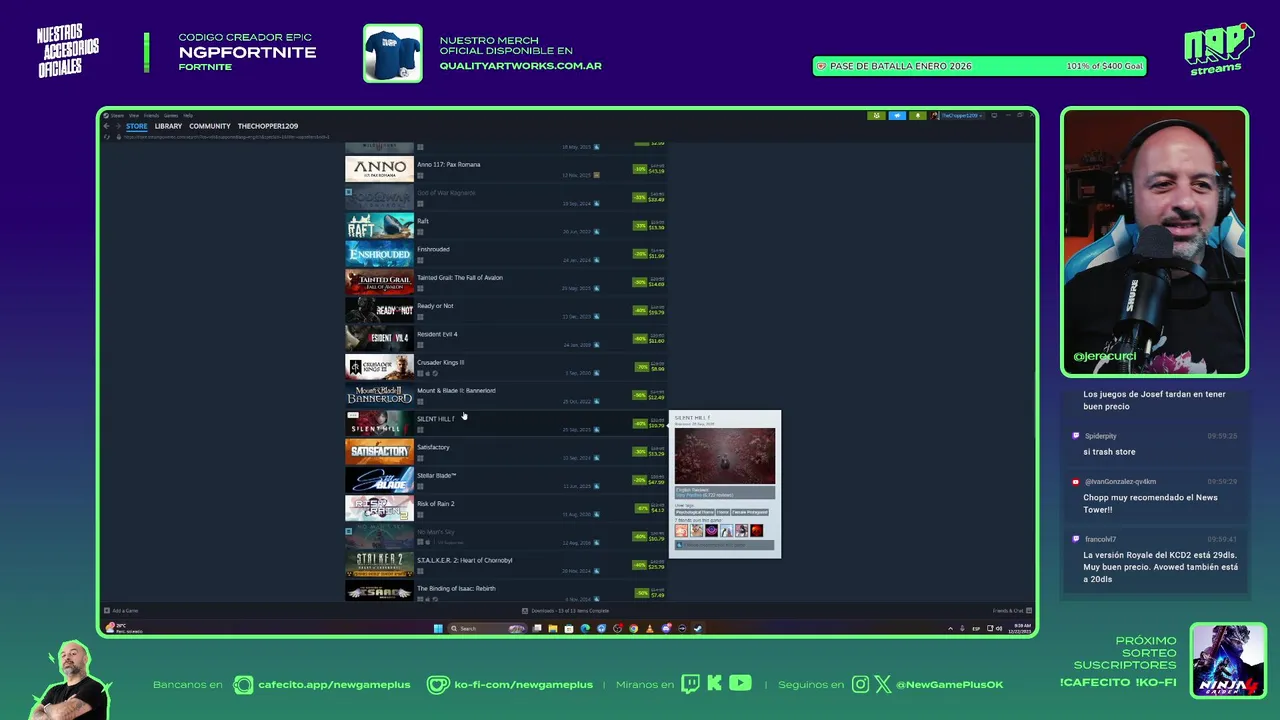Click the last red friend avatar in popup
This screenshot has width=1280, height=720.
[756, 530]
